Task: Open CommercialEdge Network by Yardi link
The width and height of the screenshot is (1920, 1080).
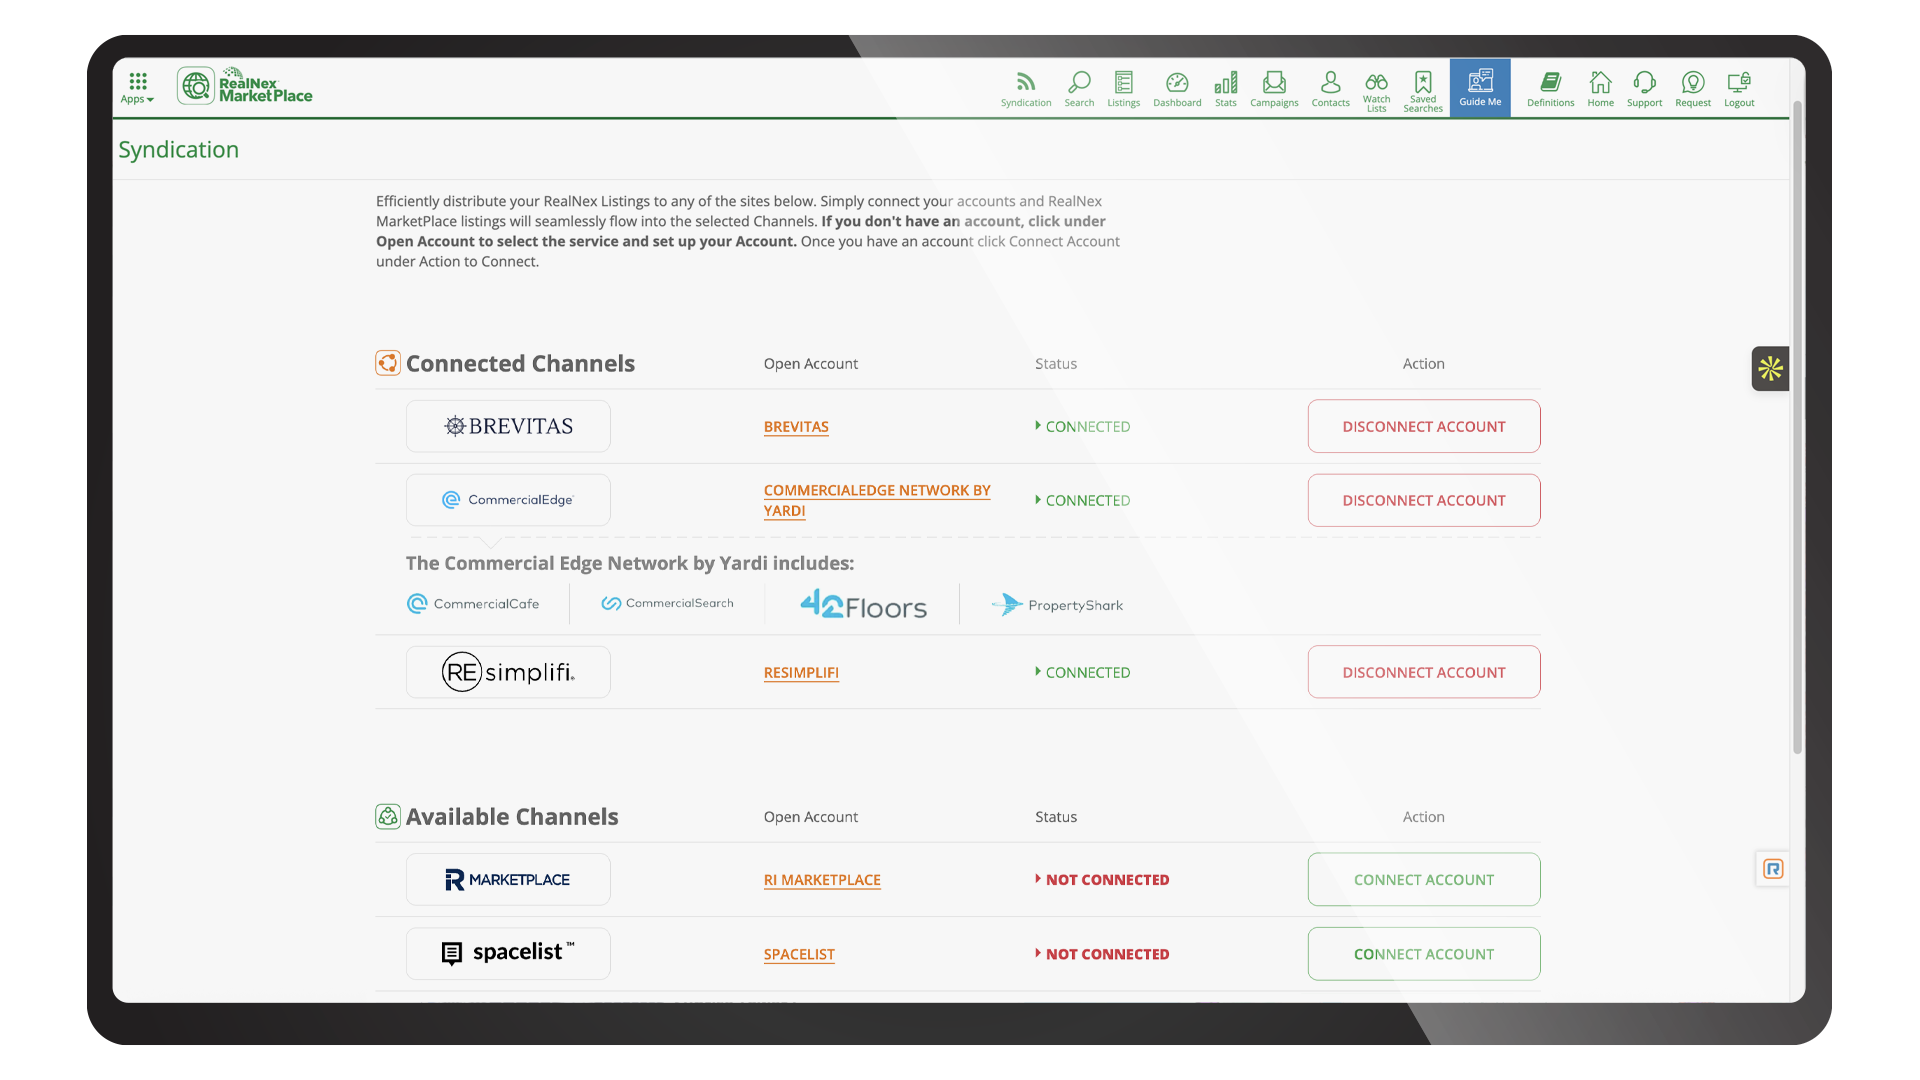Action: pyautogui.click(x=877, y=500)
